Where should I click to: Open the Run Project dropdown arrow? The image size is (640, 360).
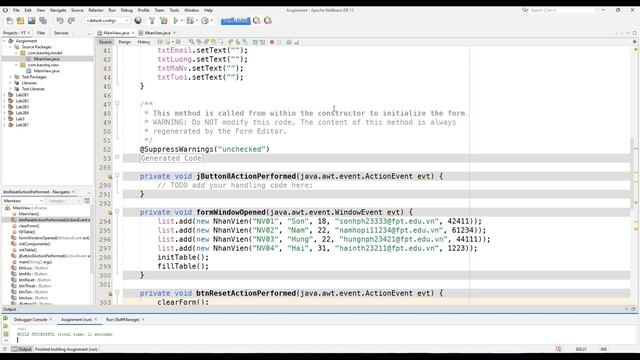(x=182, y=20)
